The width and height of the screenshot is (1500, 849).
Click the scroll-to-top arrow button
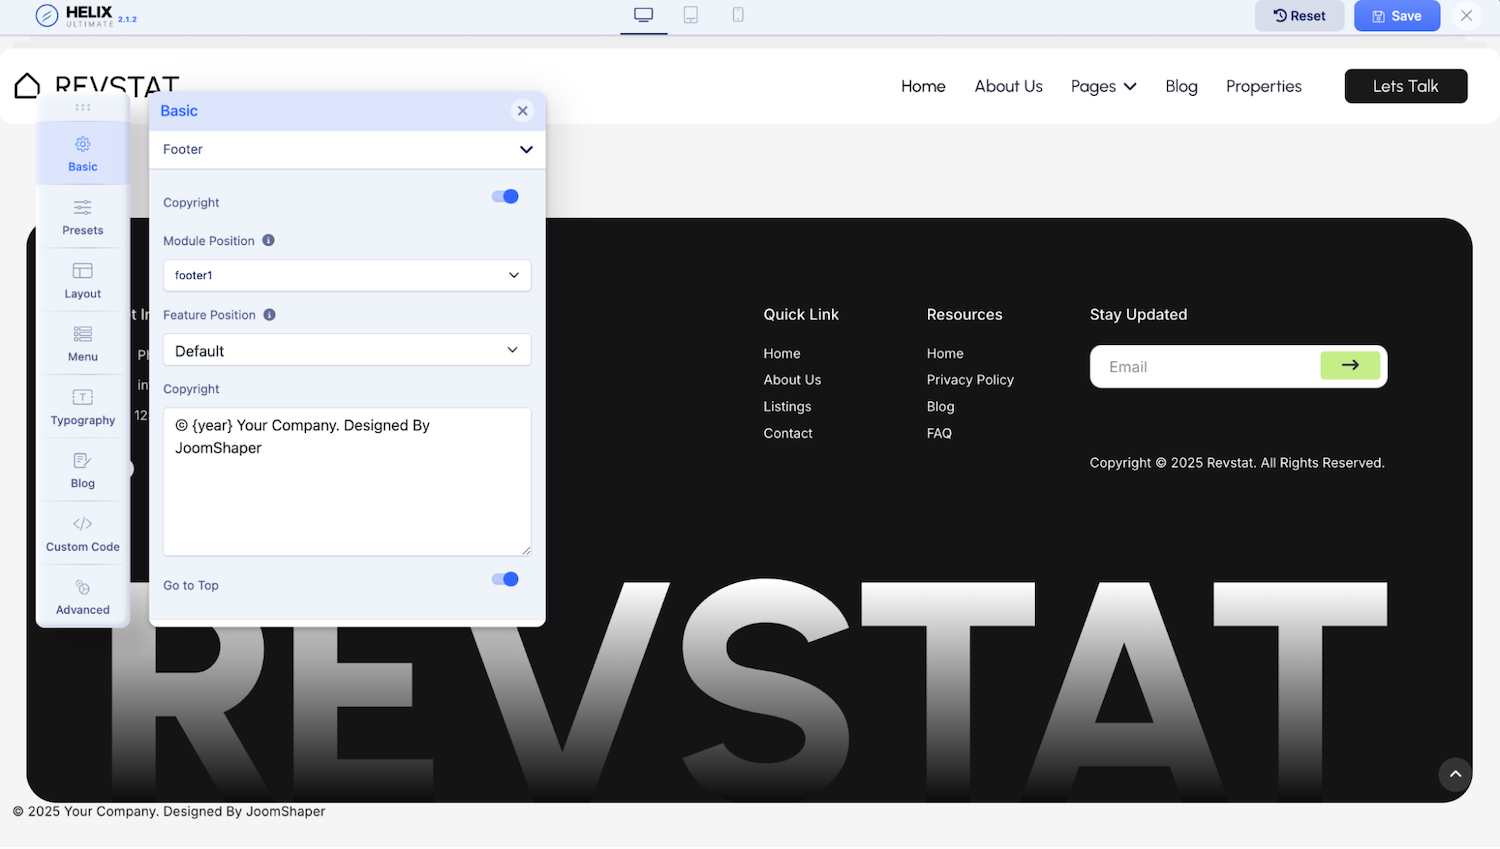(1455, 774)
